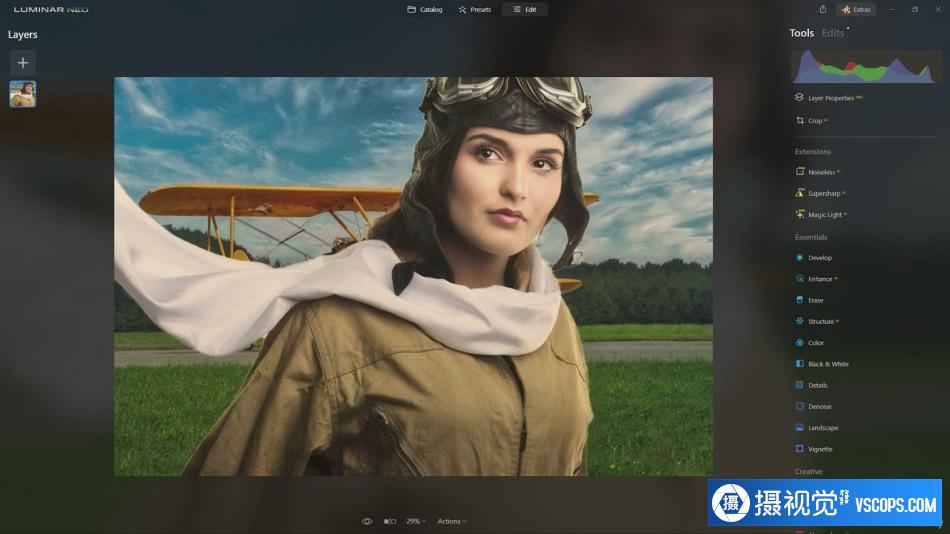Click the Extensions section label
The image size is (950, 534).
tap(812, 152)
